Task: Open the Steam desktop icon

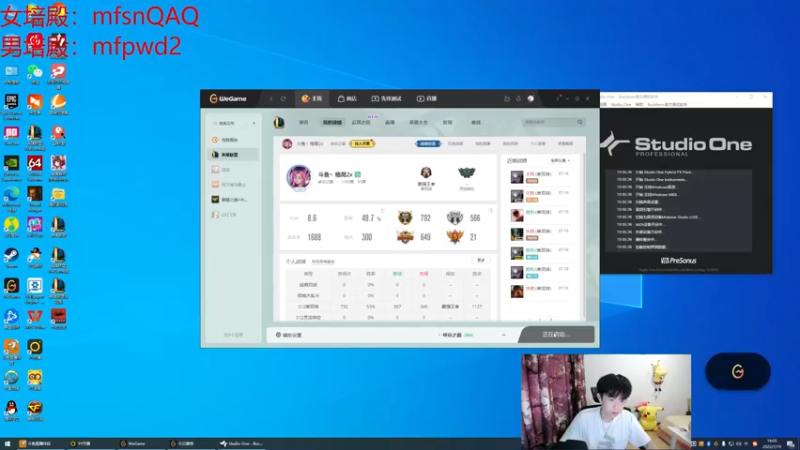Action: 11,258
